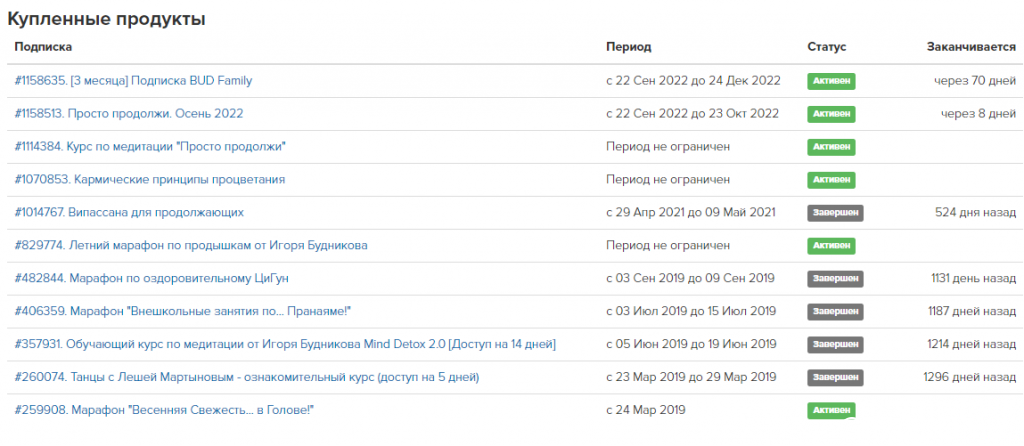Click the Заканчивается column header

point(971,47)
